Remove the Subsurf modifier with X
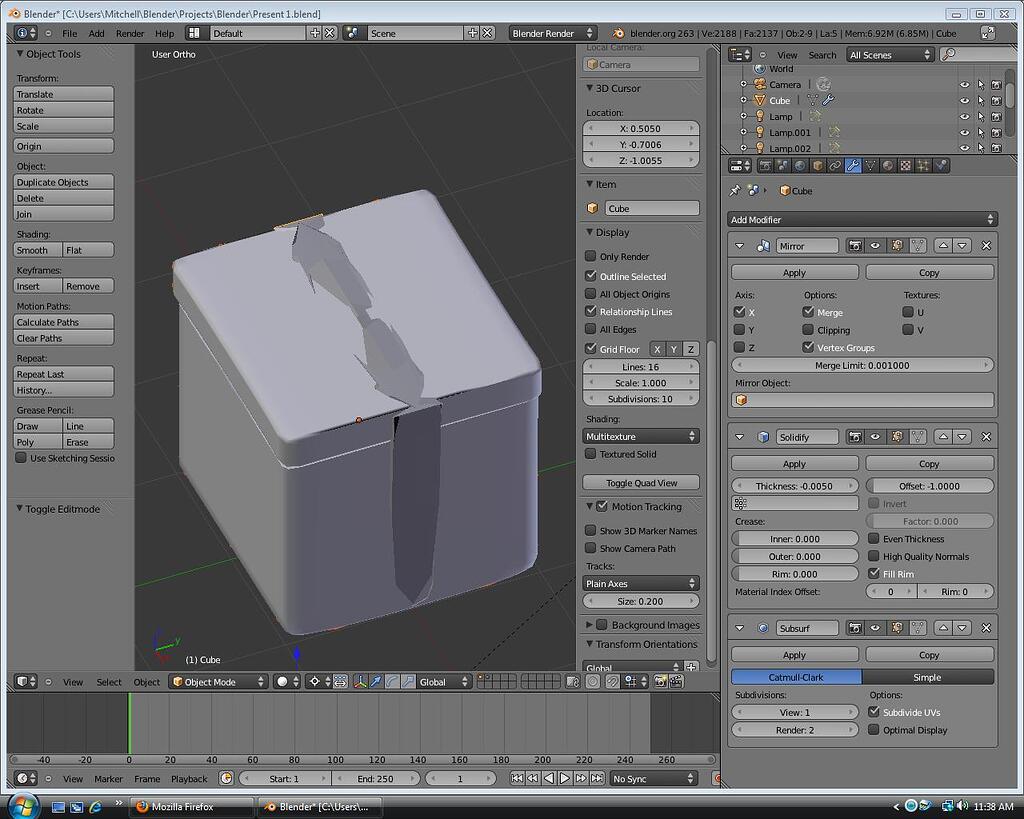Image resolution: width=1024 pixels, height=819 pixels. (987, 628)
